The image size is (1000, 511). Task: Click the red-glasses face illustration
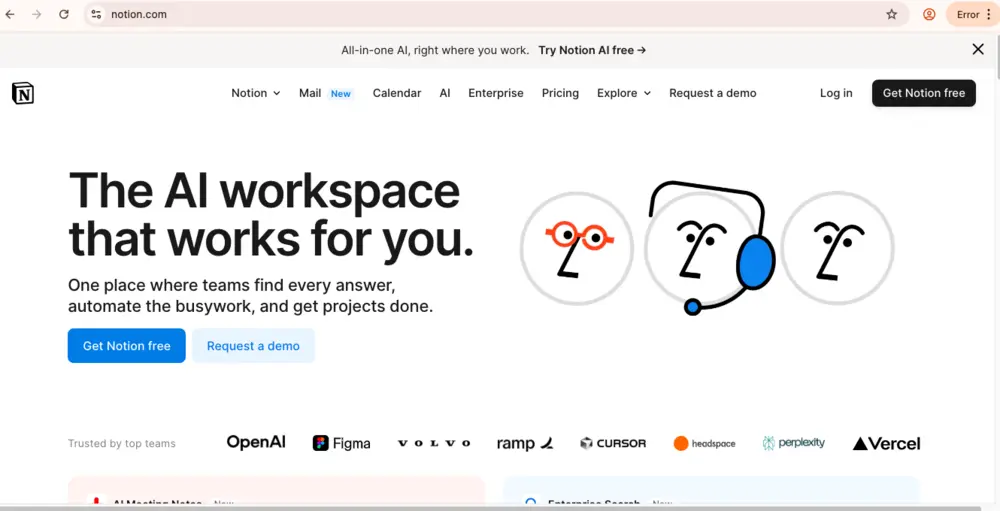click(x=577, y=248)
